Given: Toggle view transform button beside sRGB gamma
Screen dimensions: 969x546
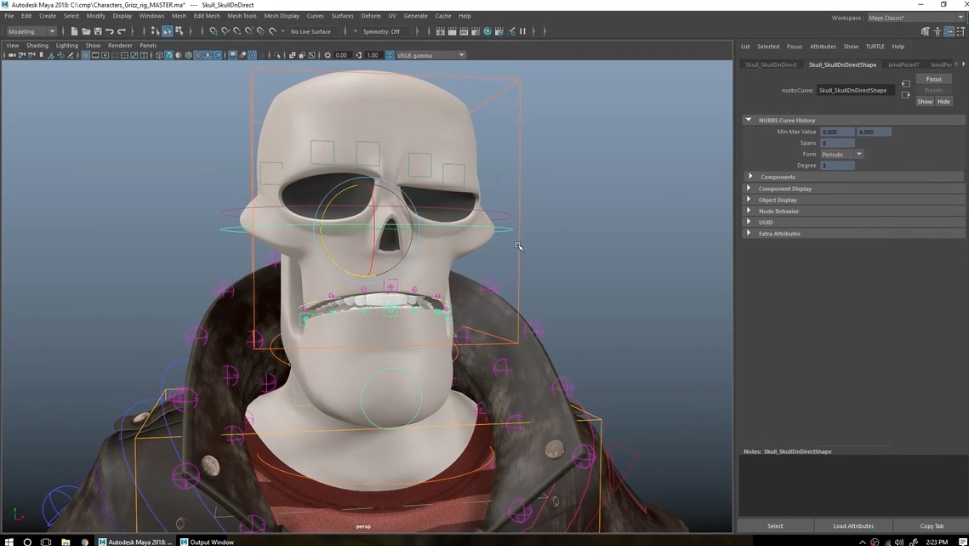Looking at the screenshot, I should point(389,55).
